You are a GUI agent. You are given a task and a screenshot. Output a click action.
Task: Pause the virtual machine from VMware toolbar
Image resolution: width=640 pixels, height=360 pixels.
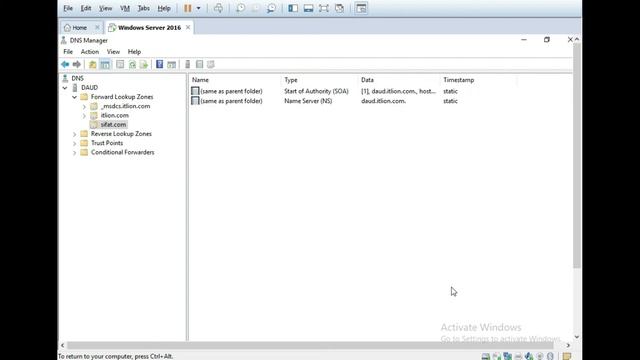187,8
